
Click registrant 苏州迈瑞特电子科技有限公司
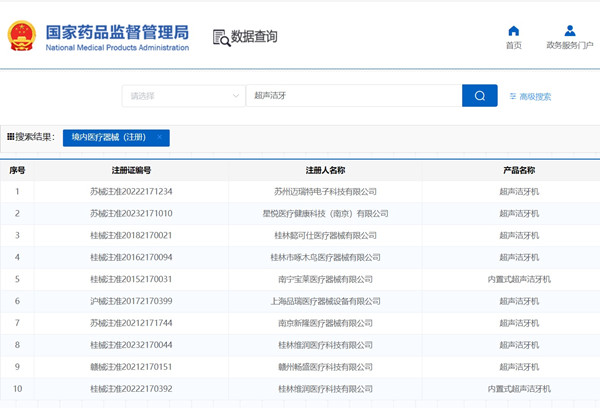pos(325,191)
